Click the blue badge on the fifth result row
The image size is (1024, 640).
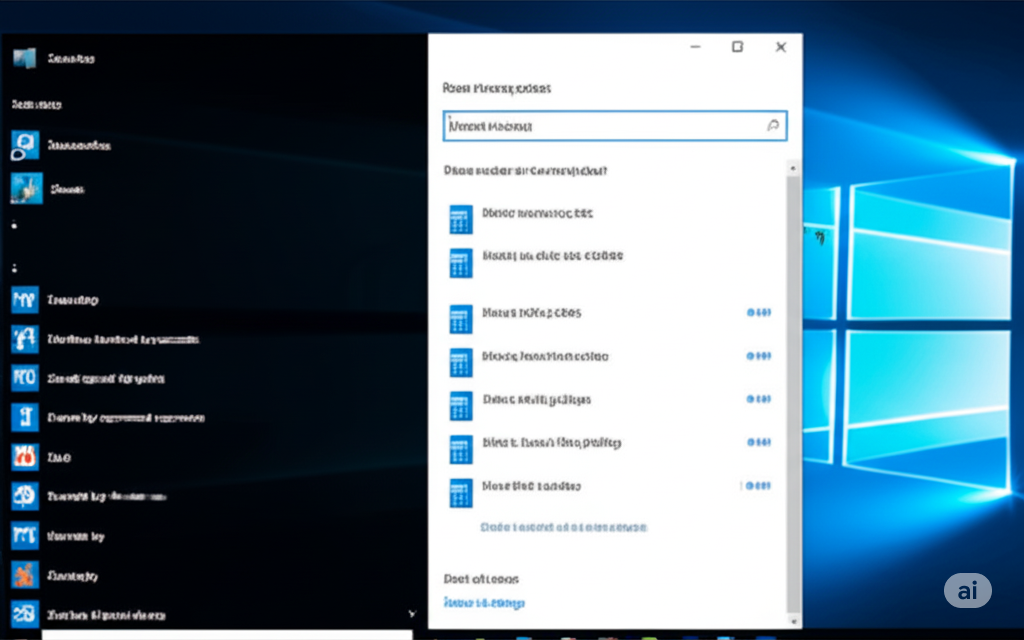click(759, 399)
